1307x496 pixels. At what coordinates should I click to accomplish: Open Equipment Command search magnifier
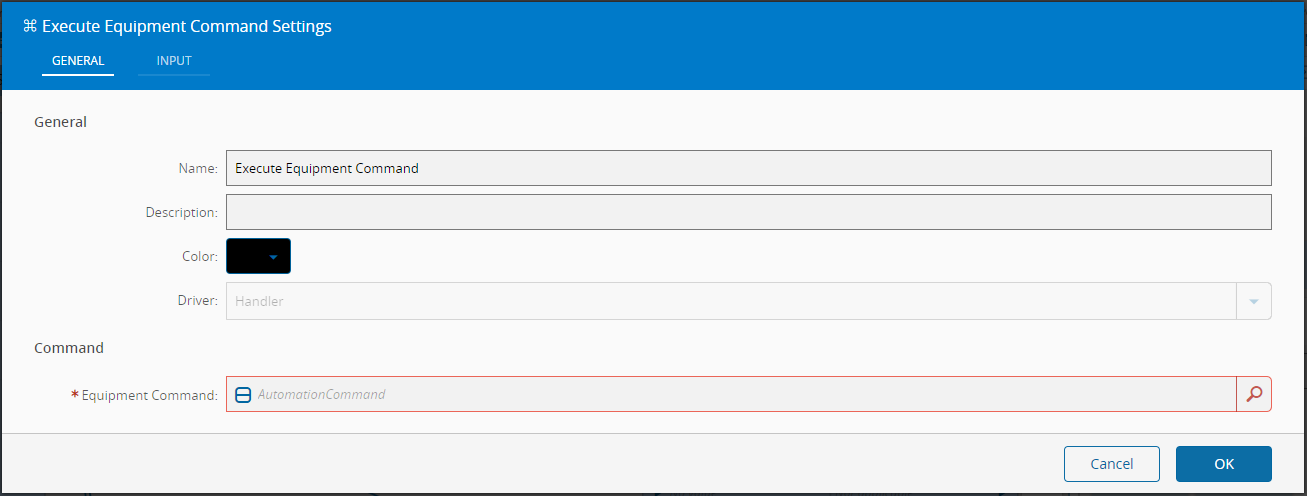pos(1254,394)
